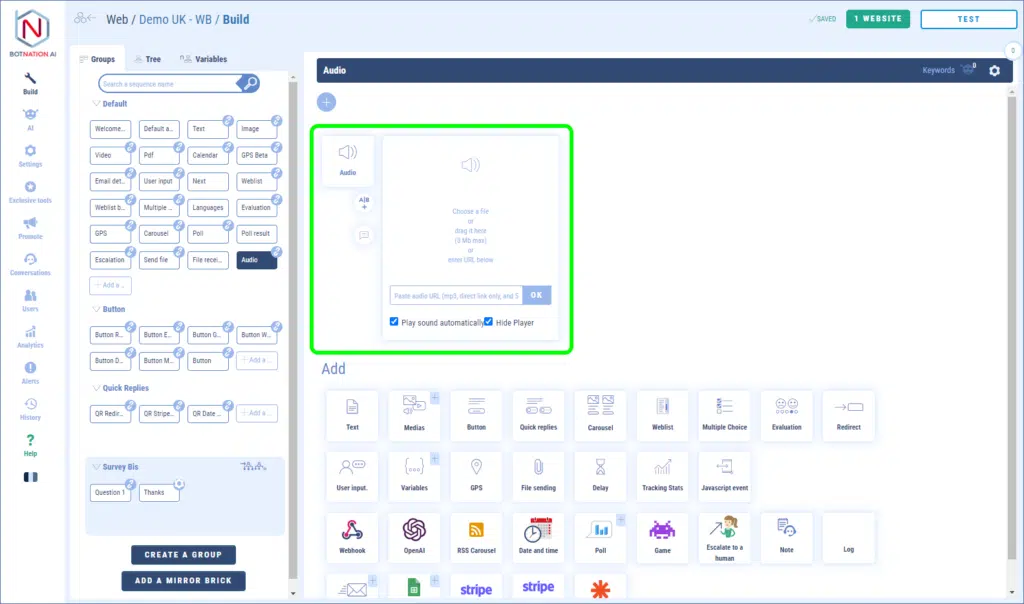Add the Game brick

point(662,538)
